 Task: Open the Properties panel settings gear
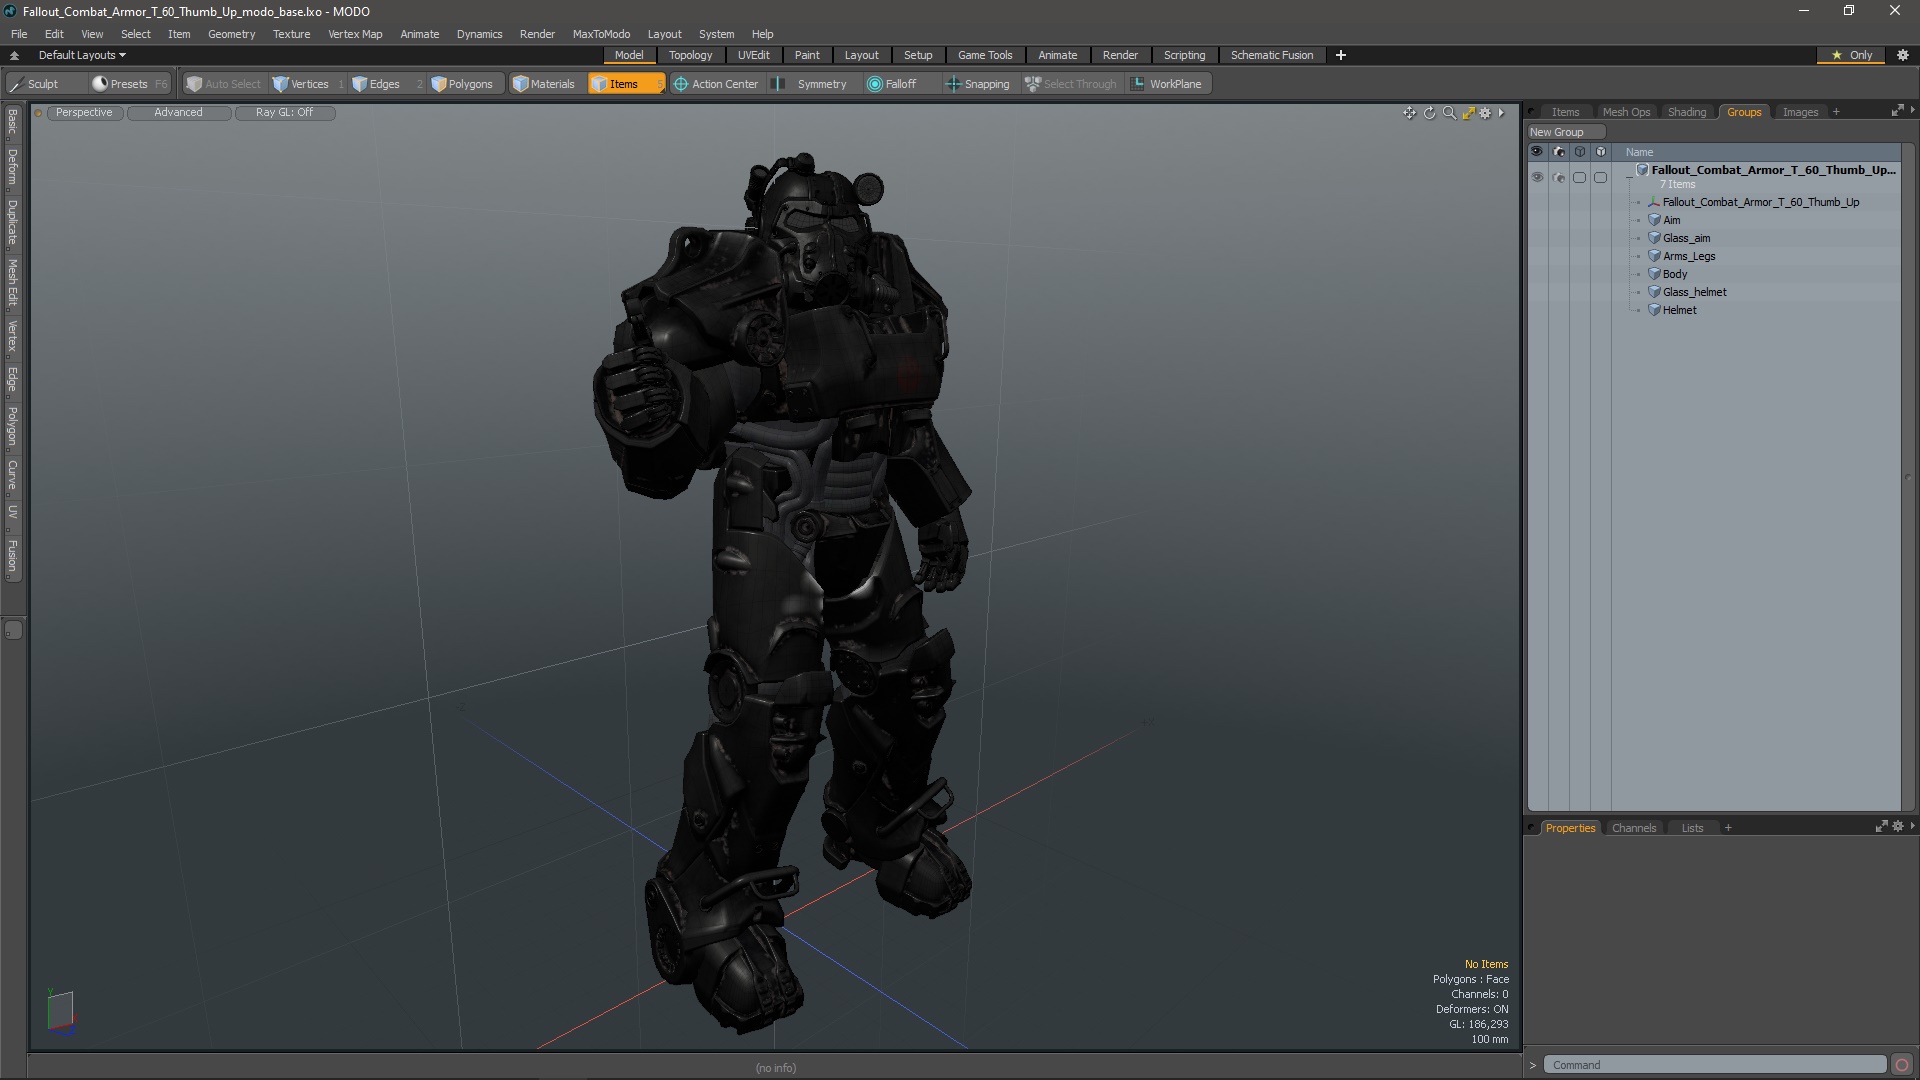click(1898, 827)
